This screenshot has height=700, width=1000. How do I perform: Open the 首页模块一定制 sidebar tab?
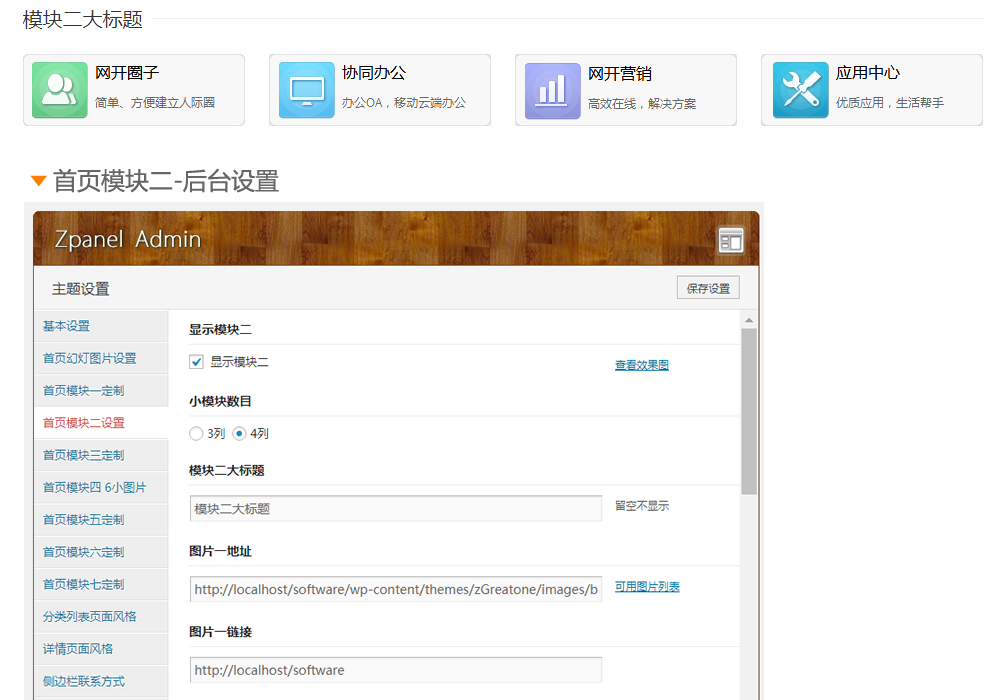pyautogui.click(x=102, y=391)
